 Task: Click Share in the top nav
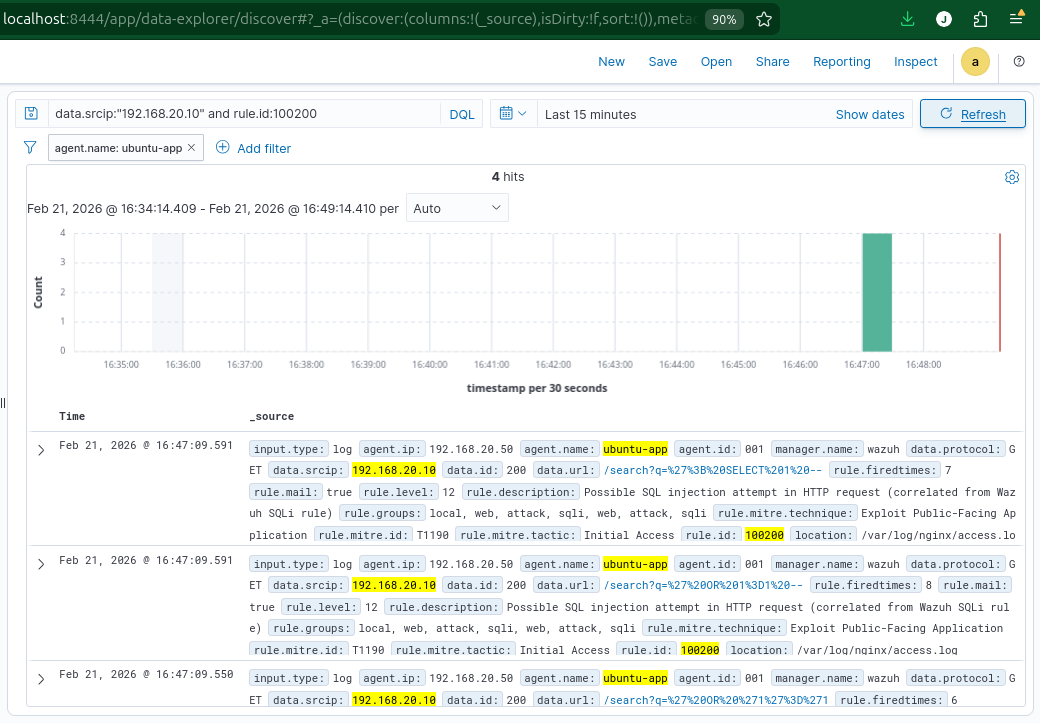tap(773, 62)
